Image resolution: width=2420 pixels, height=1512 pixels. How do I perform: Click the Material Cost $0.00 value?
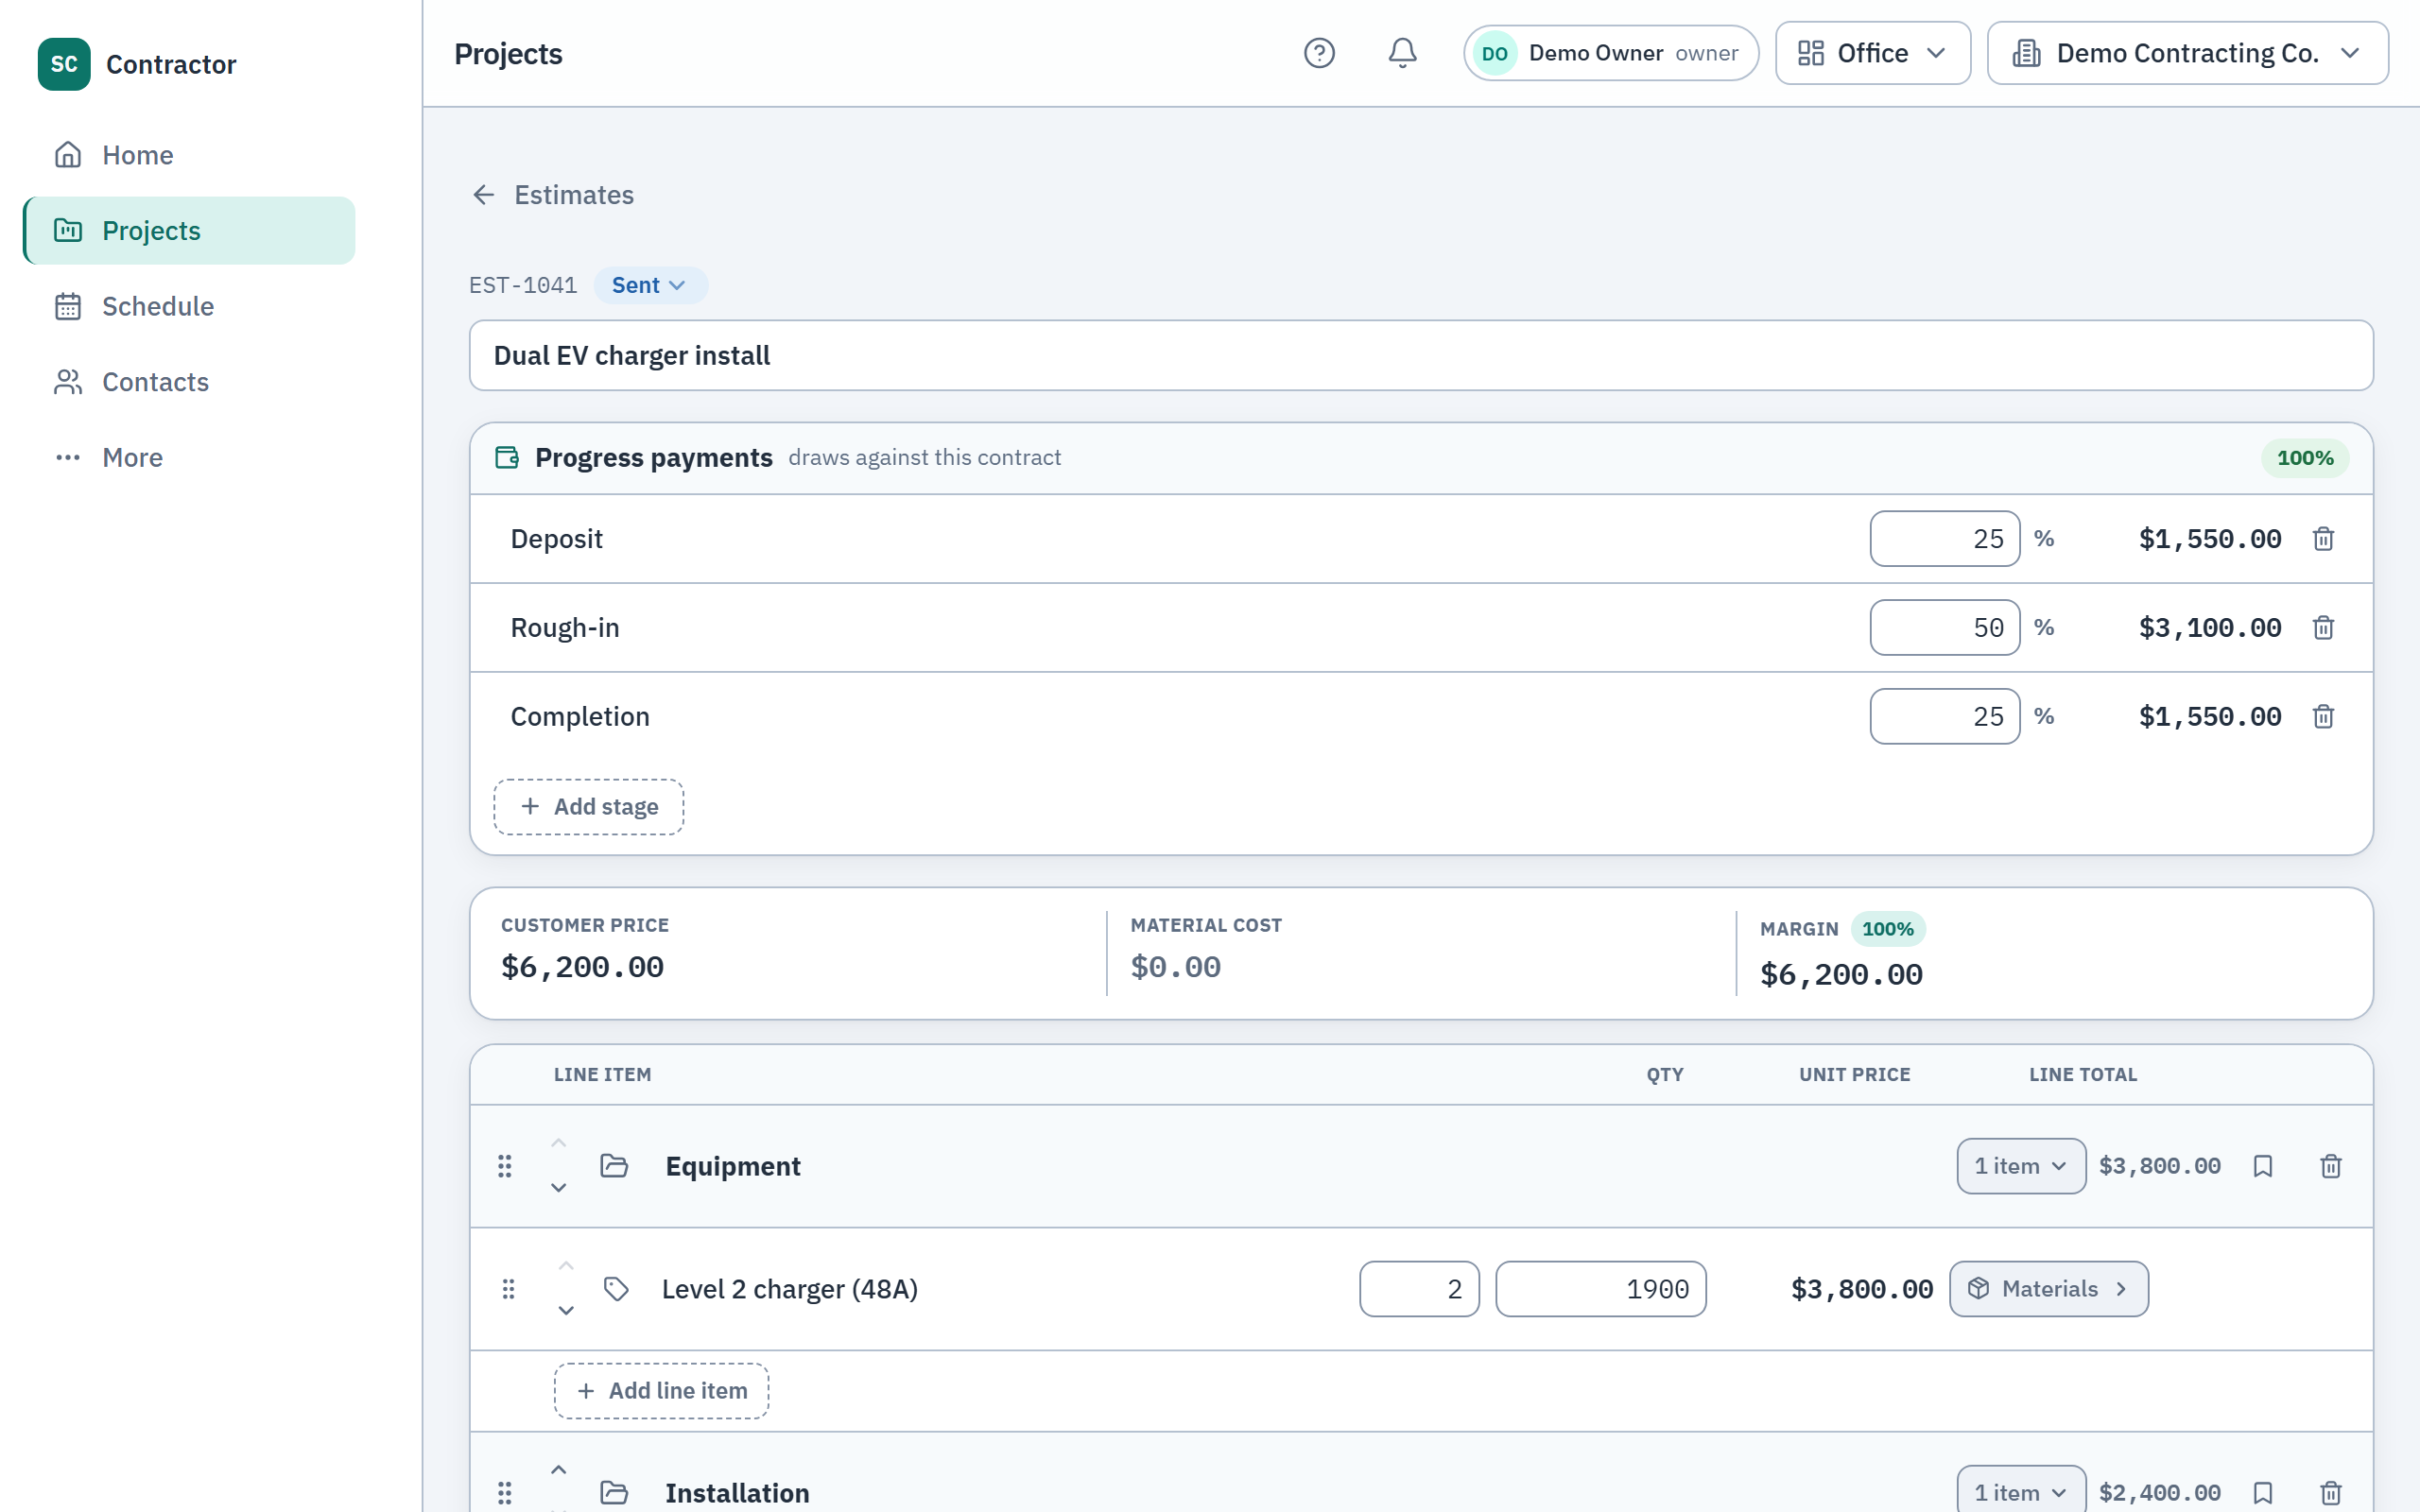1176,967
